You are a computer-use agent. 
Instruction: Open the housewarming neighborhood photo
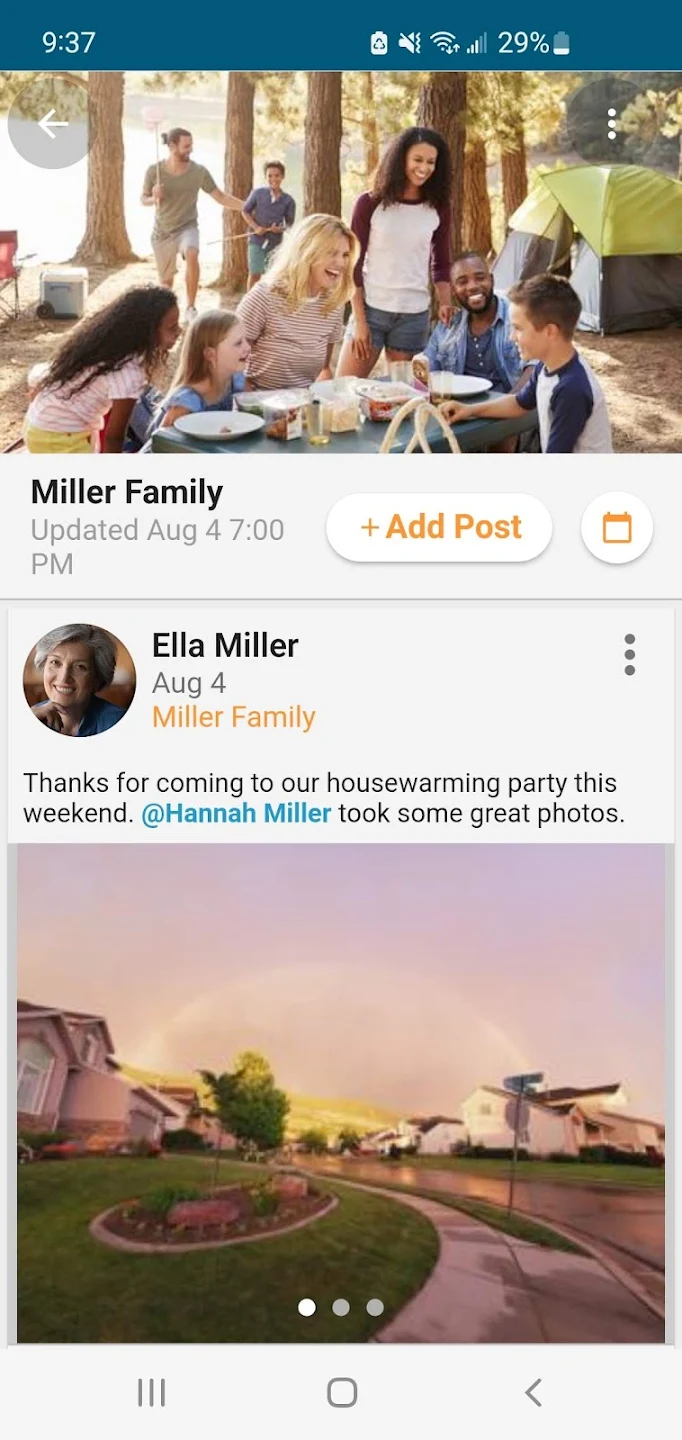coord(341,1093)
